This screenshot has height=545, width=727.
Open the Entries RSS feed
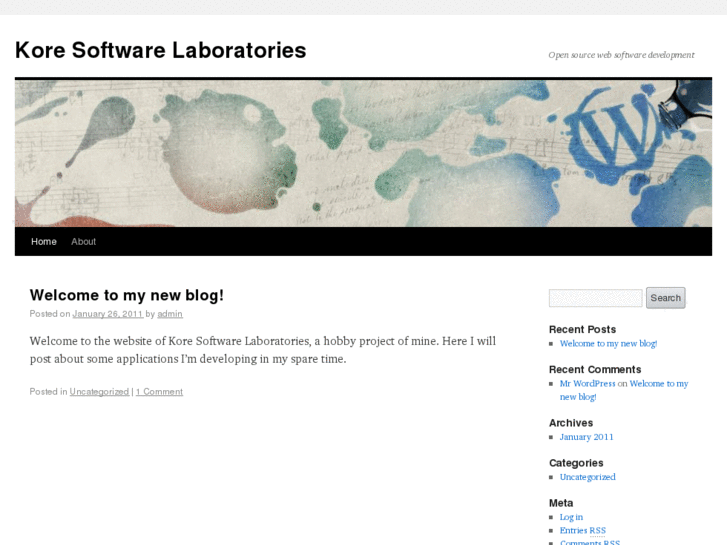coord(582,531)
